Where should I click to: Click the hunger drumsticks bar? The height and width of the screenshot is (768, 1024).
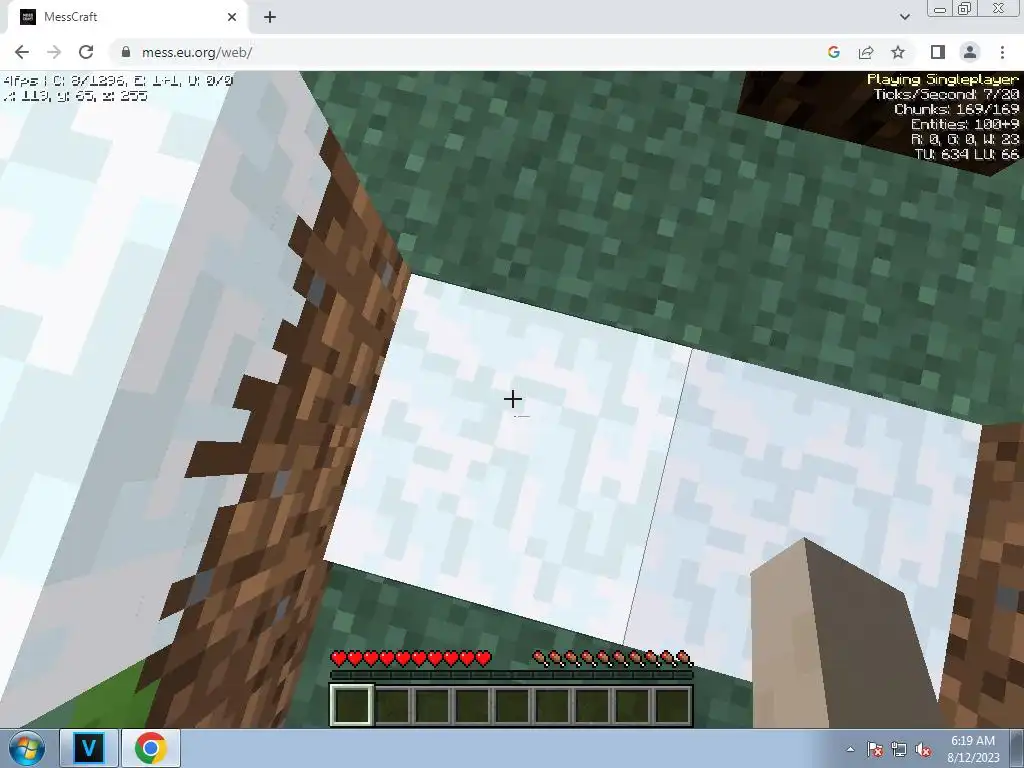pyautogui.click(x=612, y=658)
